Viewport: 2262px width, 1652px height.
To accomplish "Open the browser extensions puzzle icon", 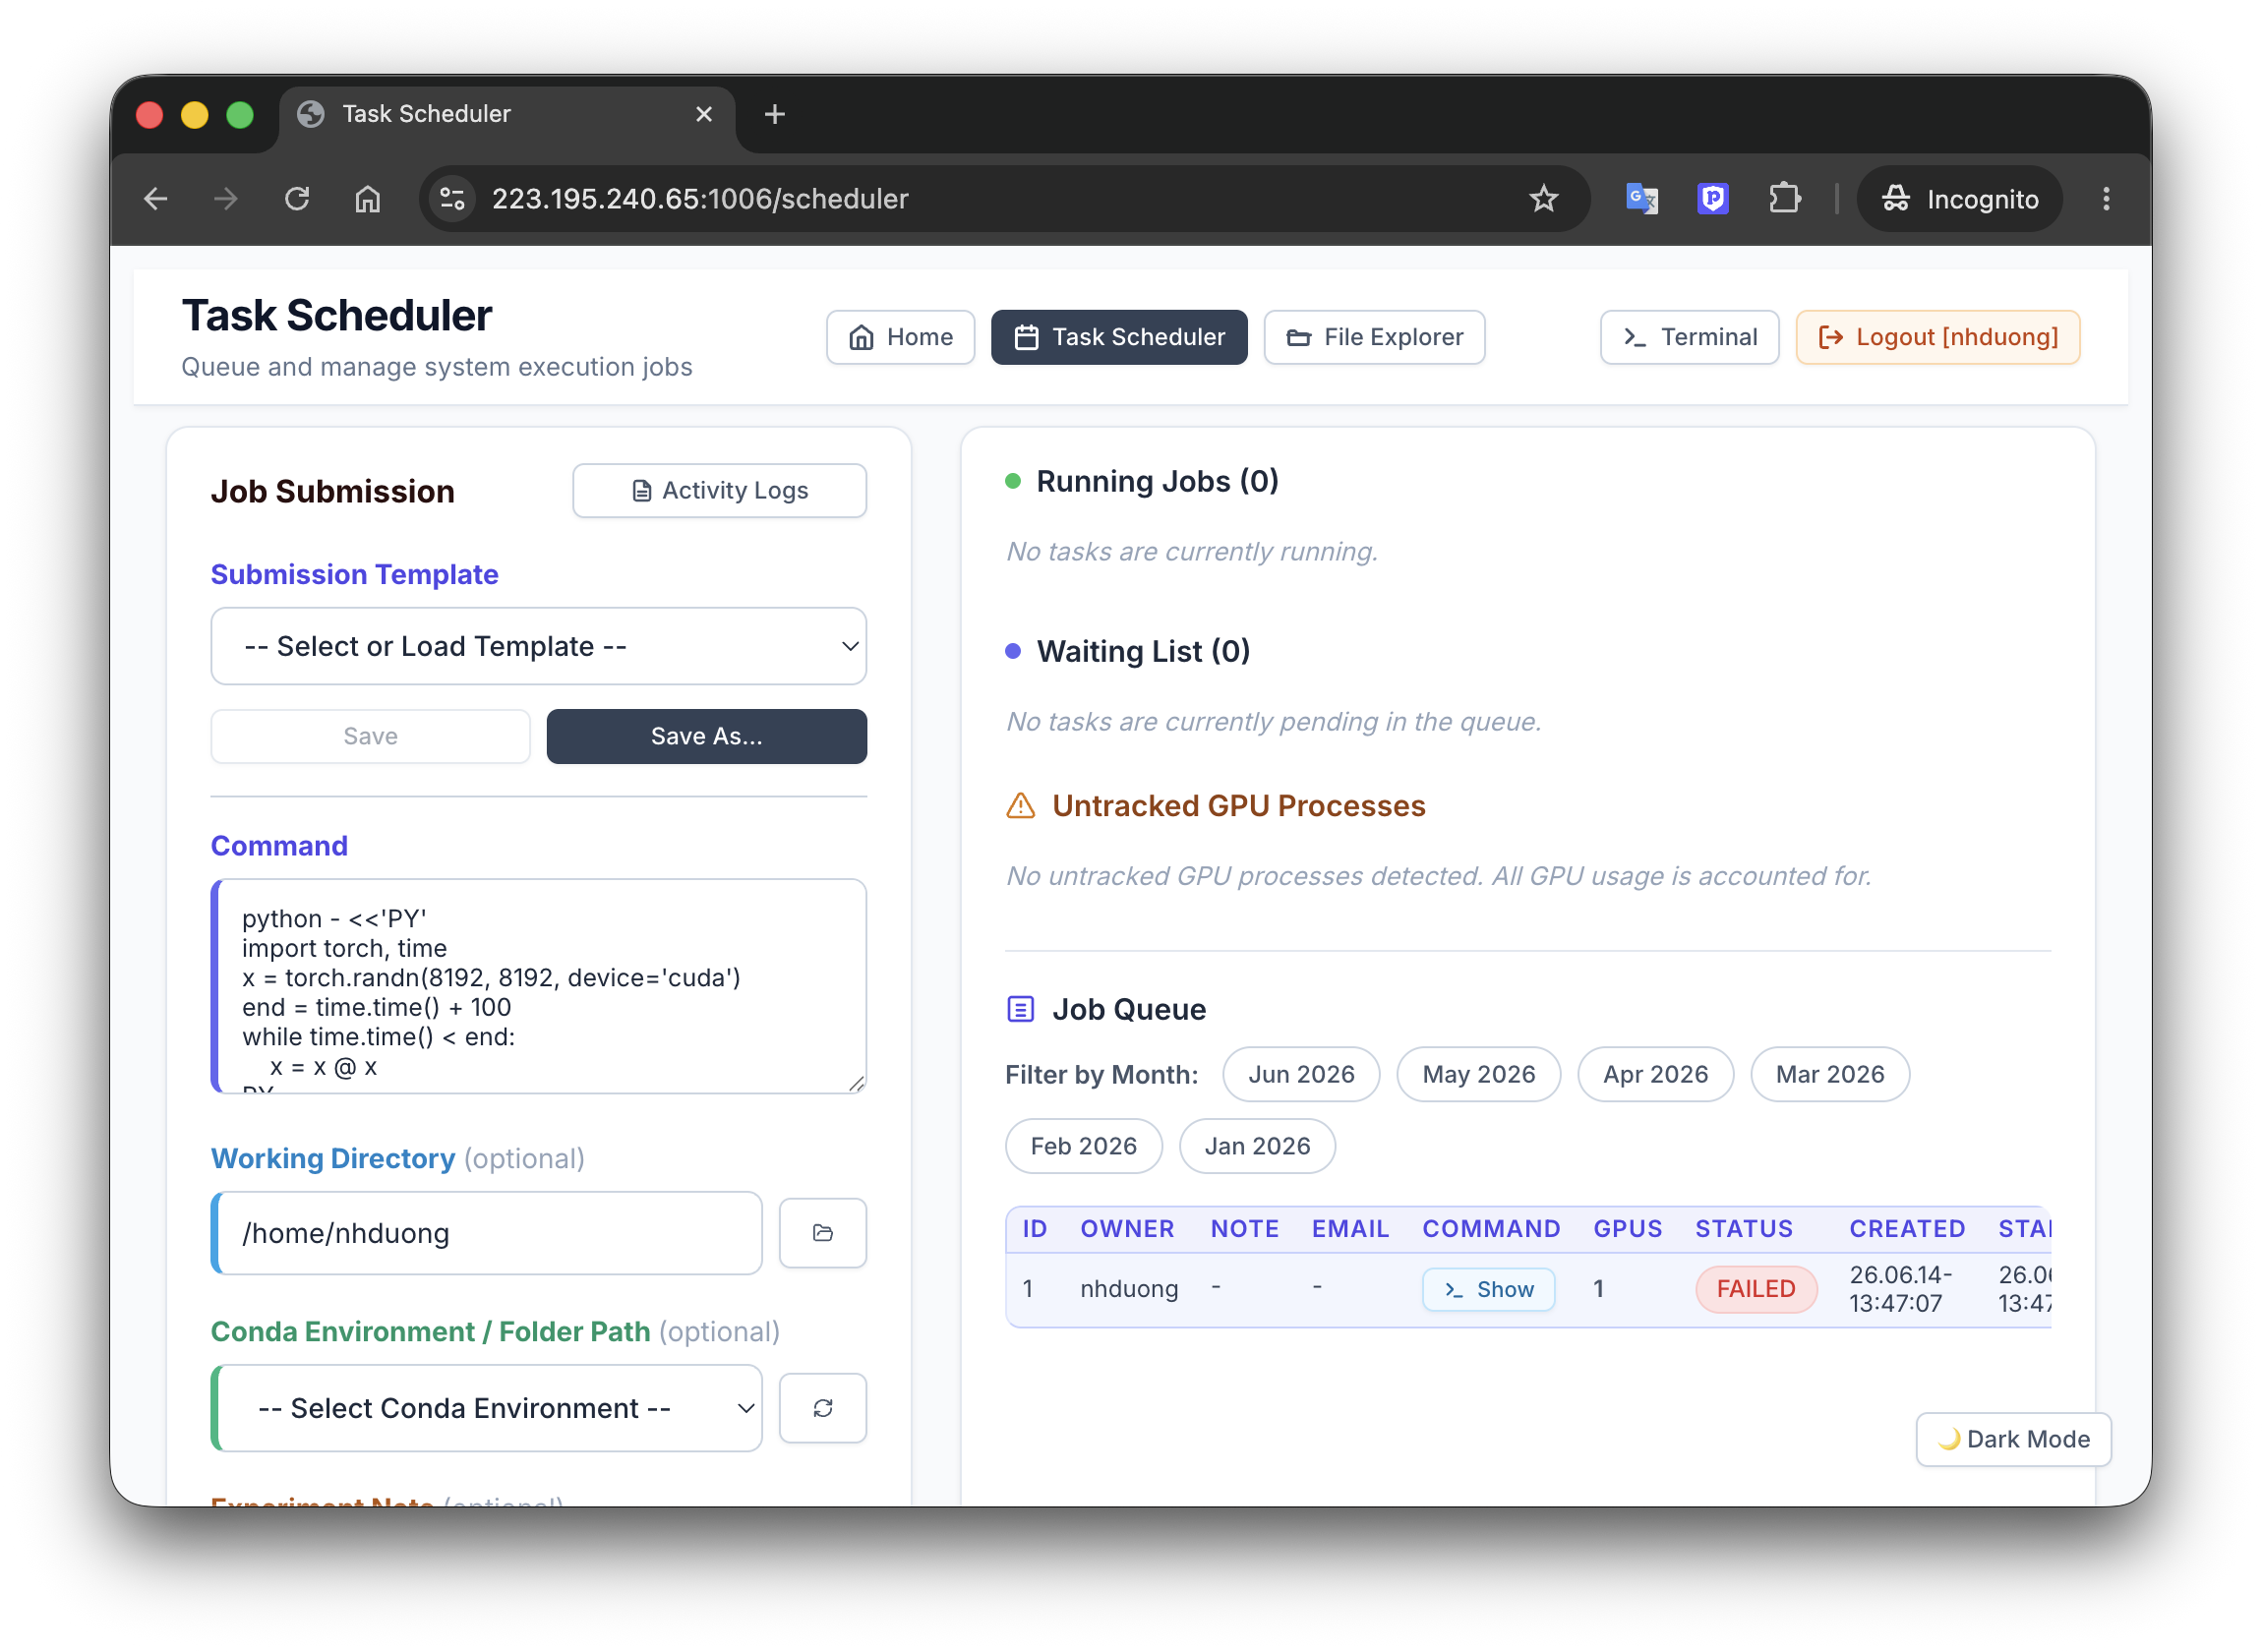I will [x=1784, y=199].
